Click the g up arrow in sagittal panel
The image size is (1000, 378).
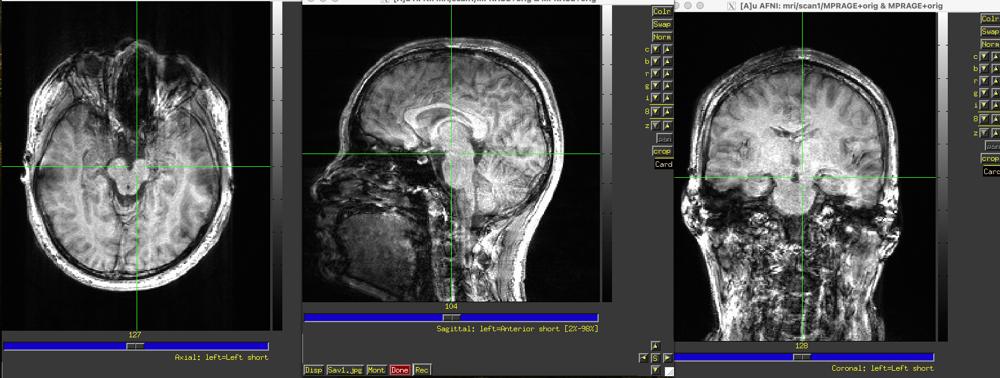(x=667, y=86)
